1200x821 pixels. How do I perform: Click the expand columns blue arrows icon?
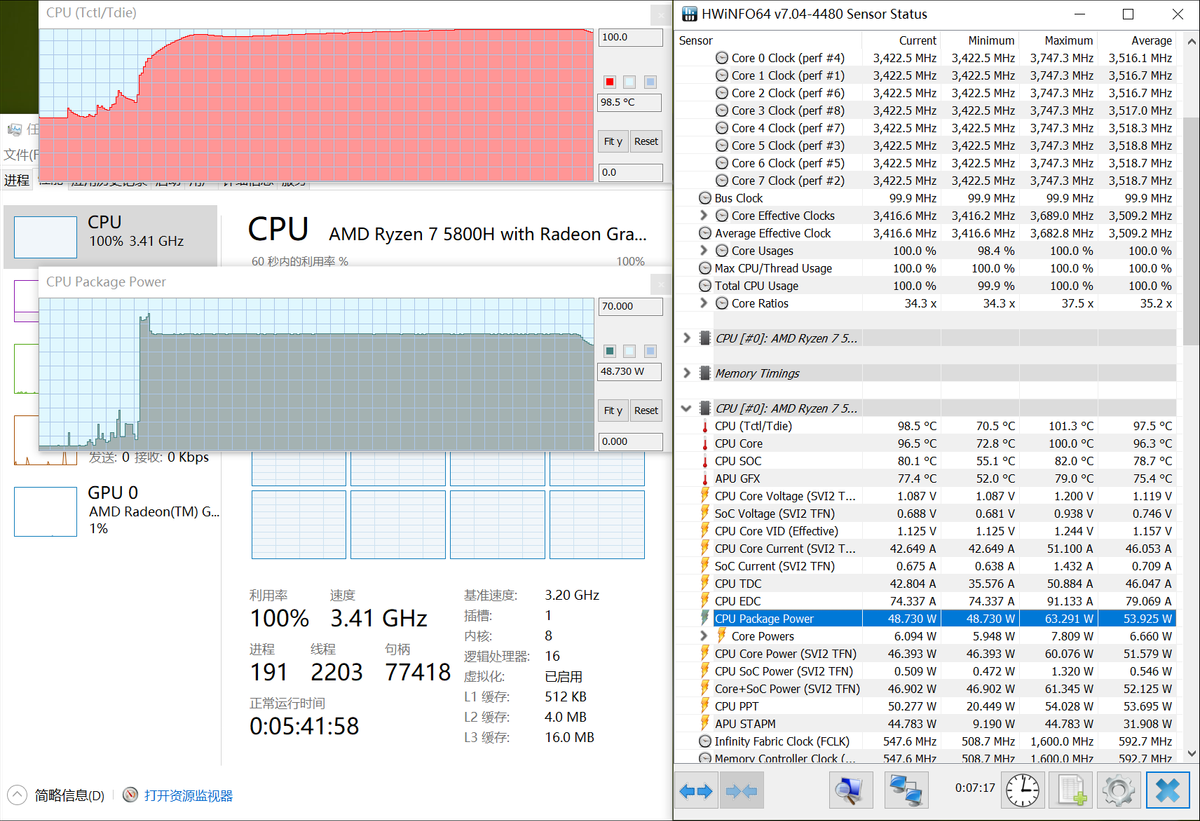696,790
